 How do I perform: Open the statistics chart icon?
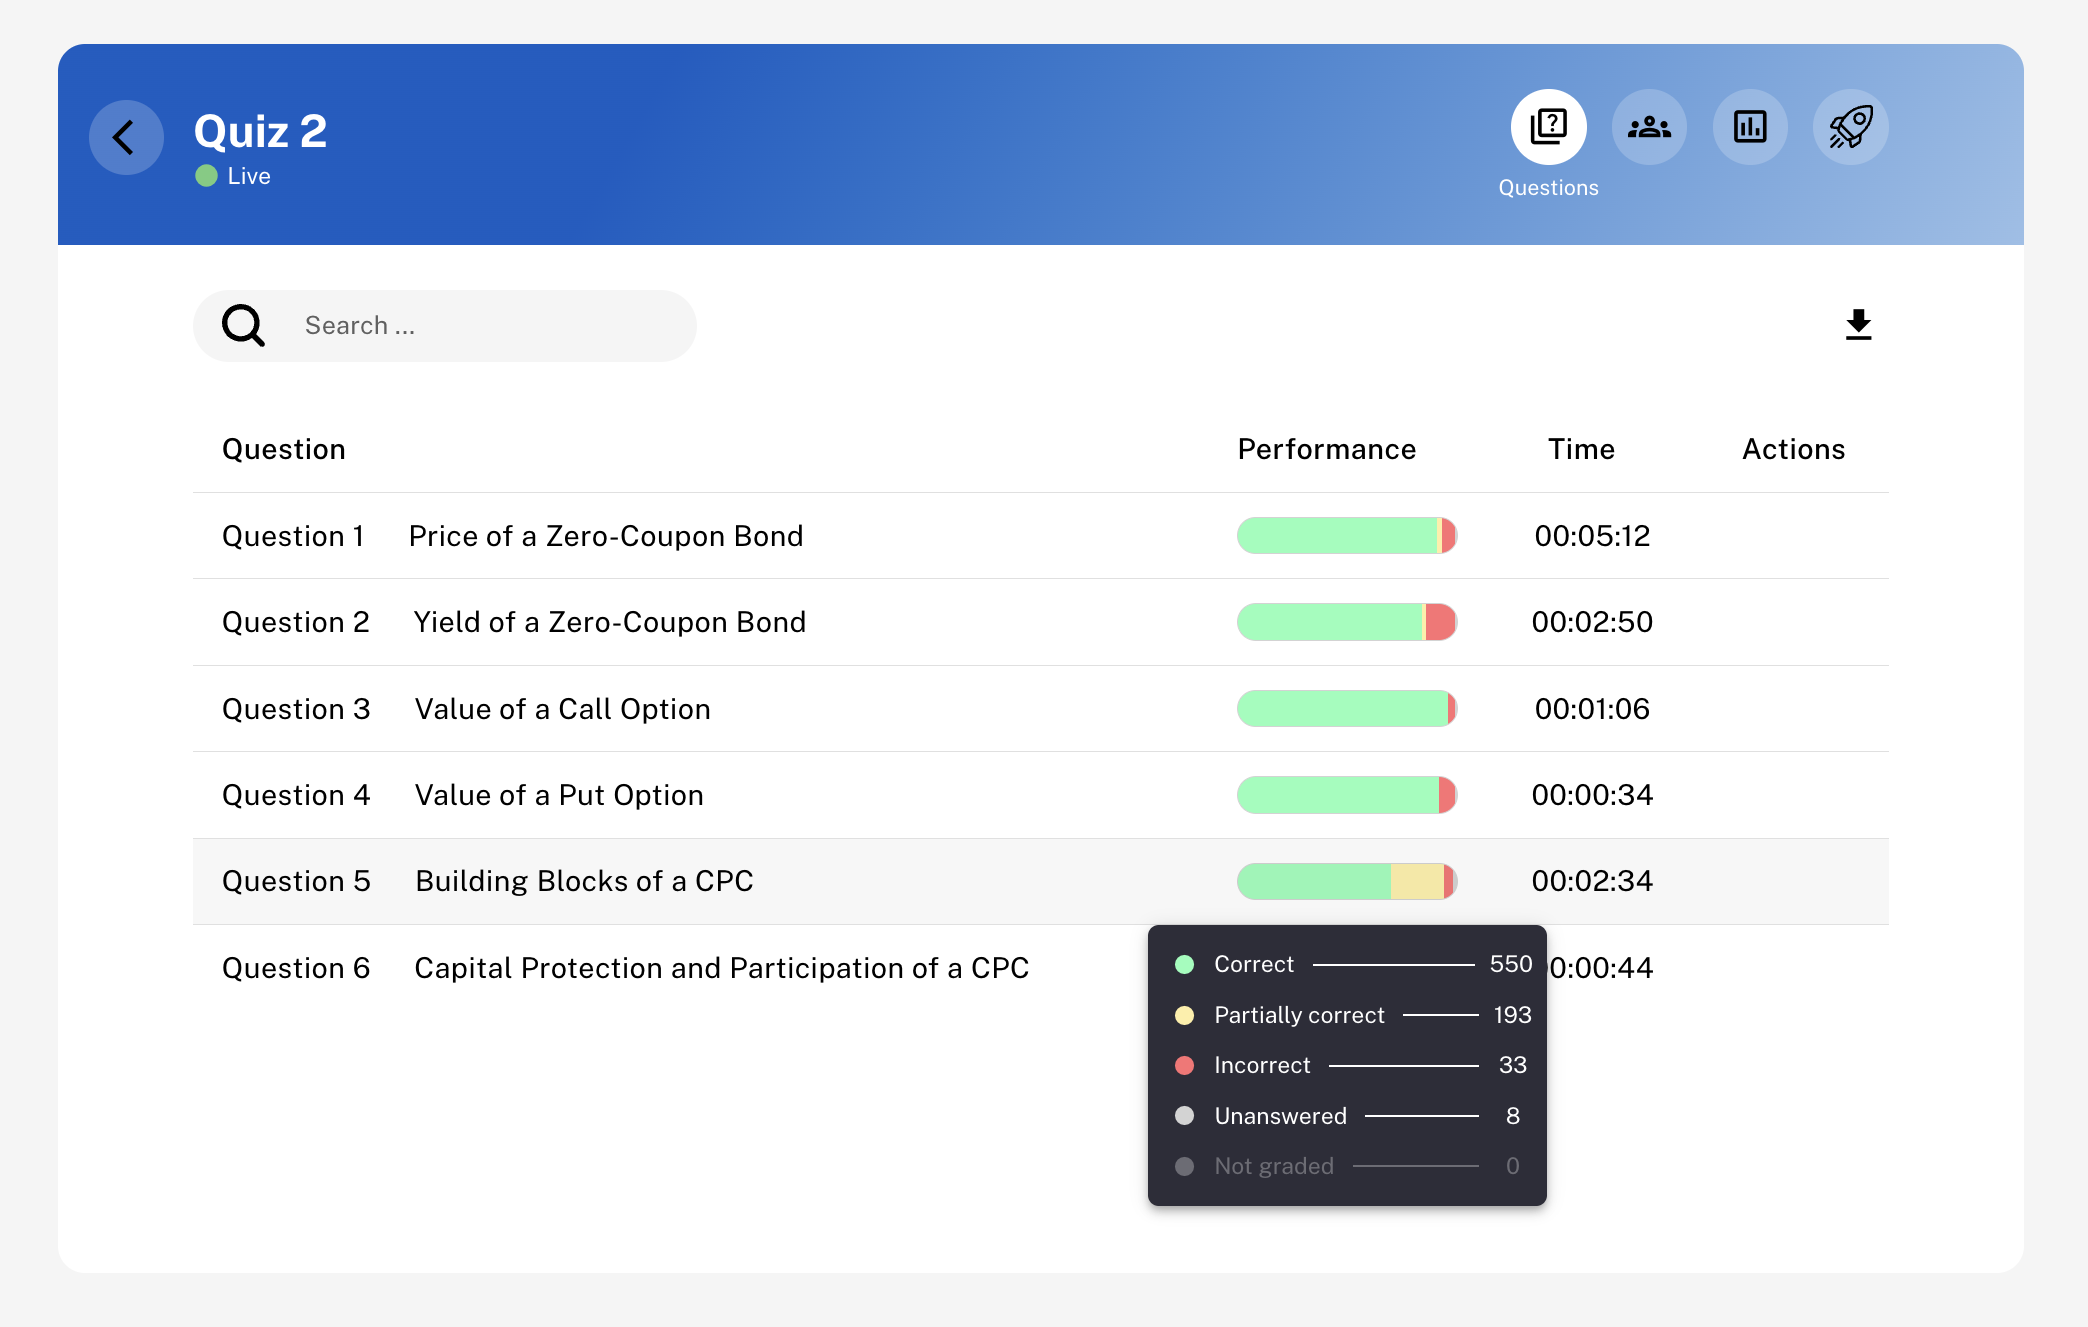point(1750,127)
